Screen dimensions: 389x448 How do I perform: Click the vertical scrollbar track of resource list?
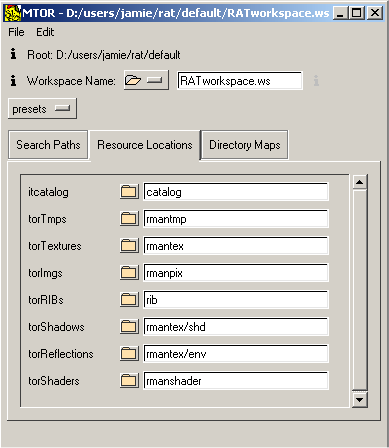coord(360,290)
